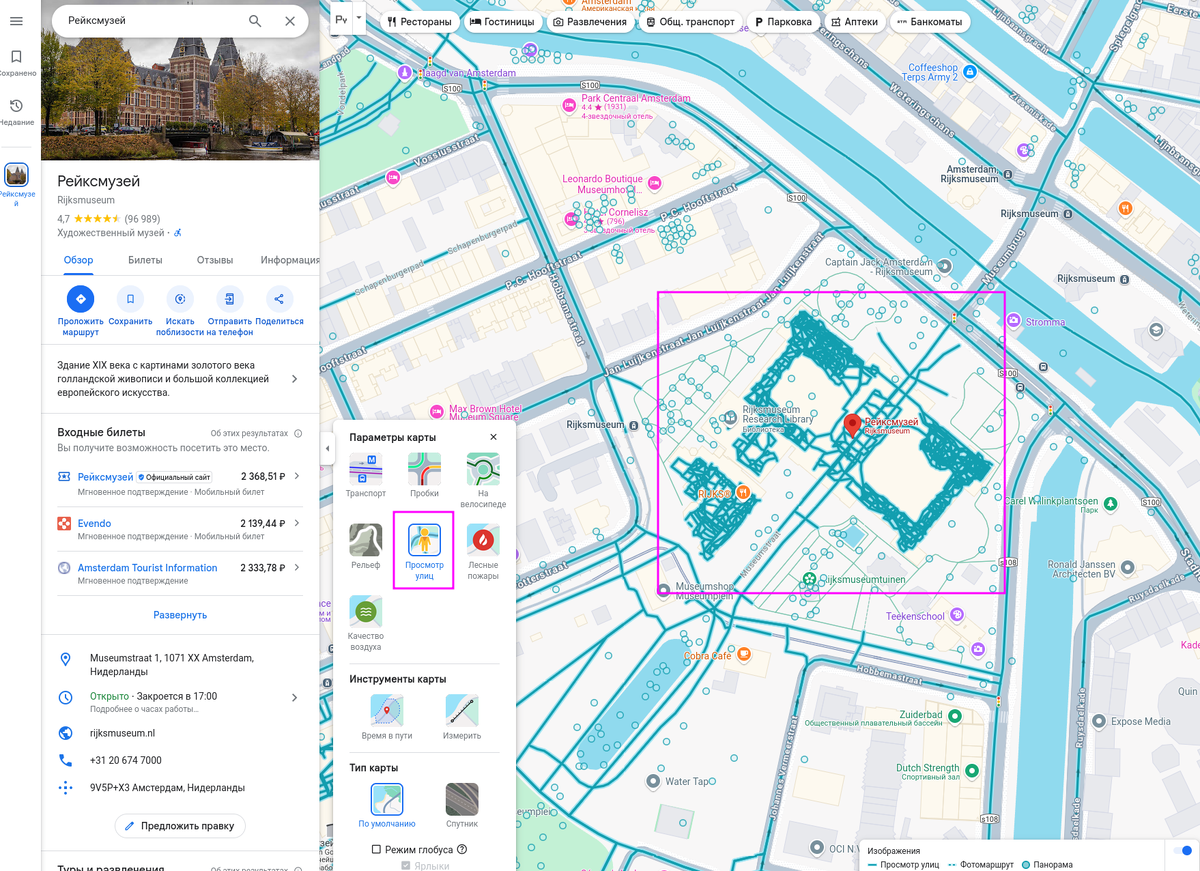Open the Рейксмузей official ticket link
This screenshot has width=1200, height=871.
[x=105, y=477]
